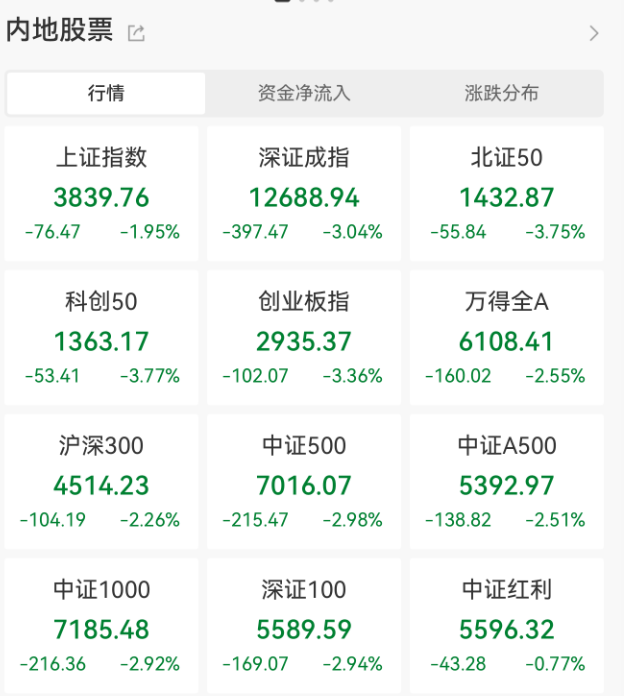
Task: Switch to the 行情 tab
Action: pyautogui.click(x=106, y=93)
